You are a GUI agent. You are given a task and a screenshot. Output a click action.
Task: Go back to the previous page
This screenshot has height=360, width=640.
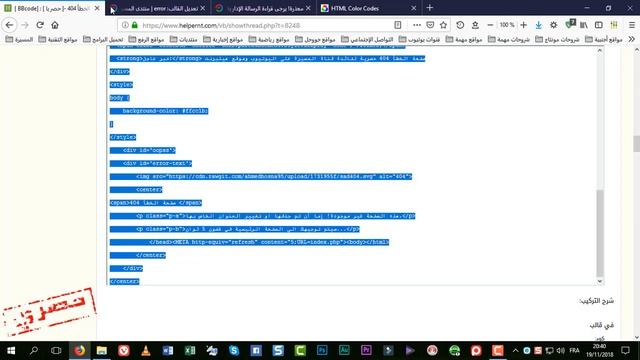(x=9, y=25)
